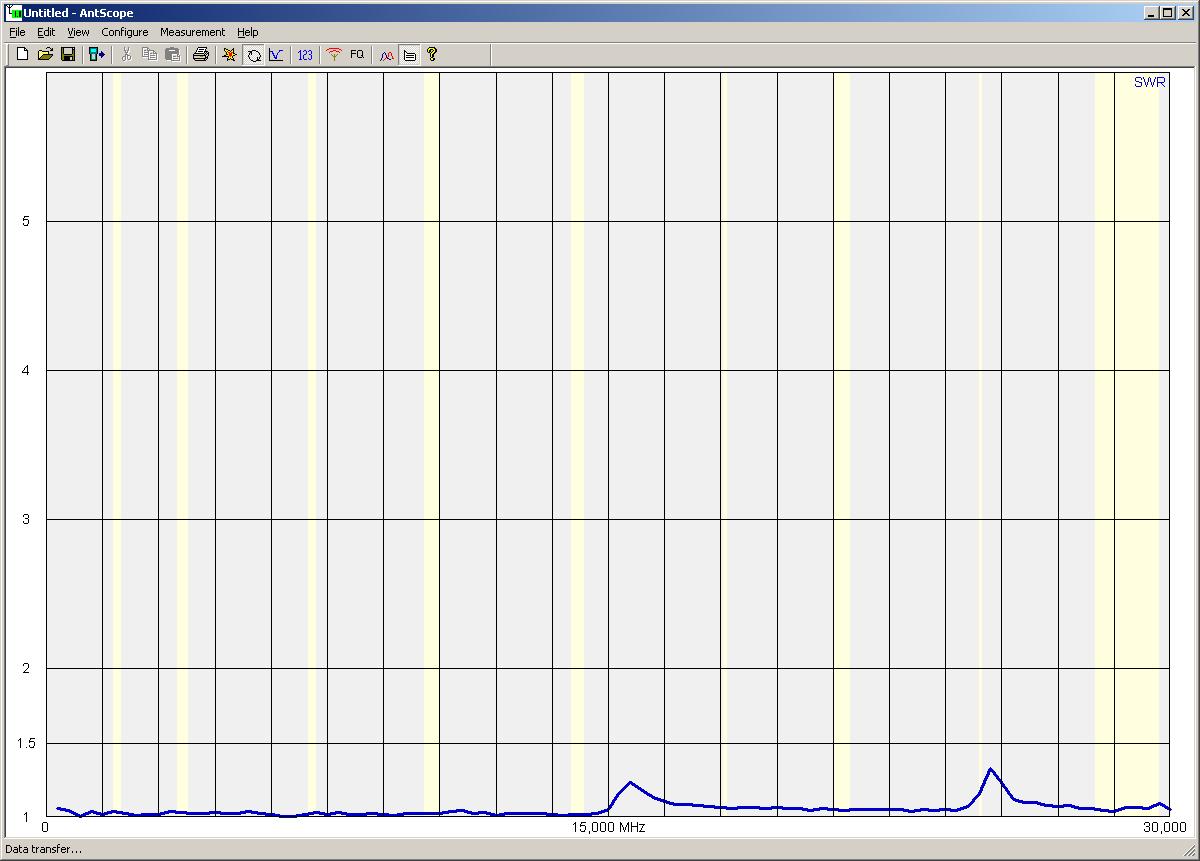
Task: Open the Configure menu
Action: (x=124, y=32)
